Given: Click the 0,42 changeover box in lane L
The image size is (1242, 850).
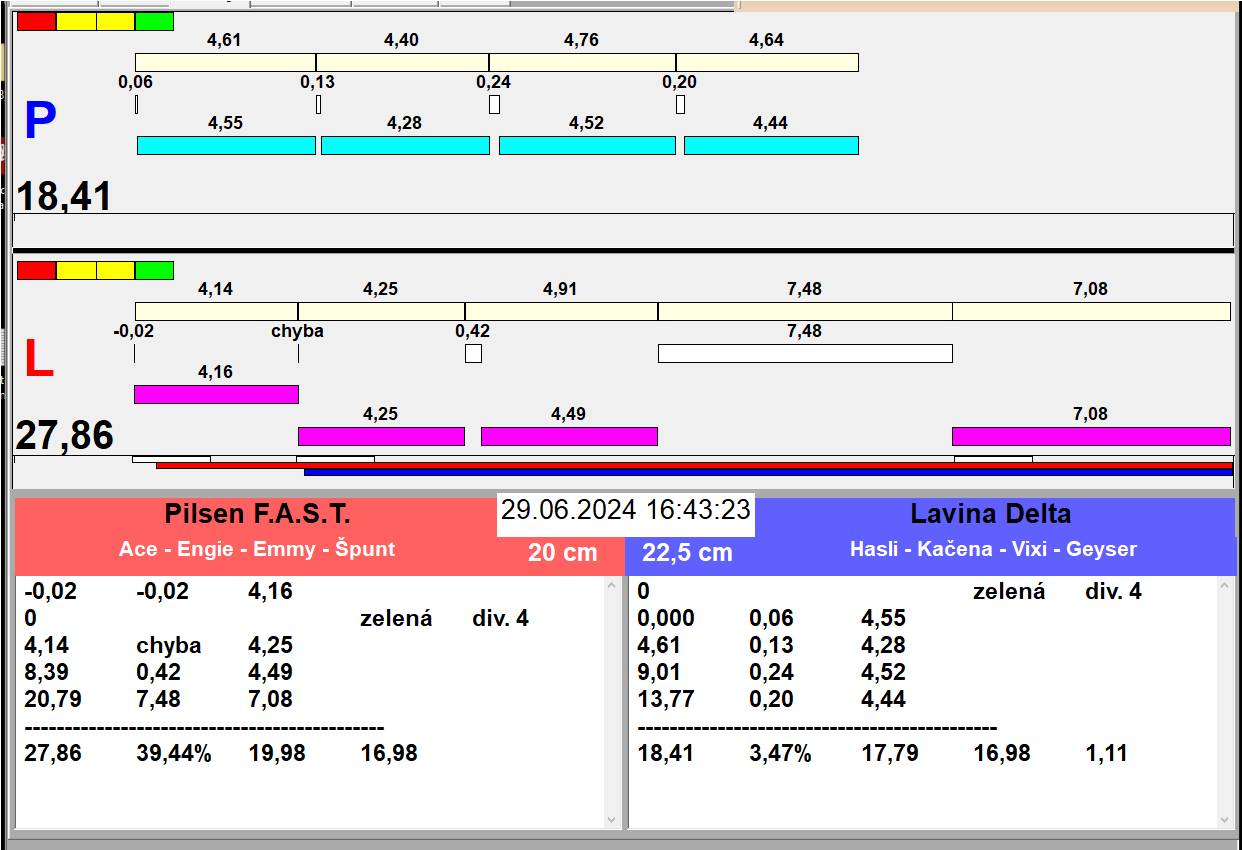Looking at the screenshot, I should tap(473, 353).
